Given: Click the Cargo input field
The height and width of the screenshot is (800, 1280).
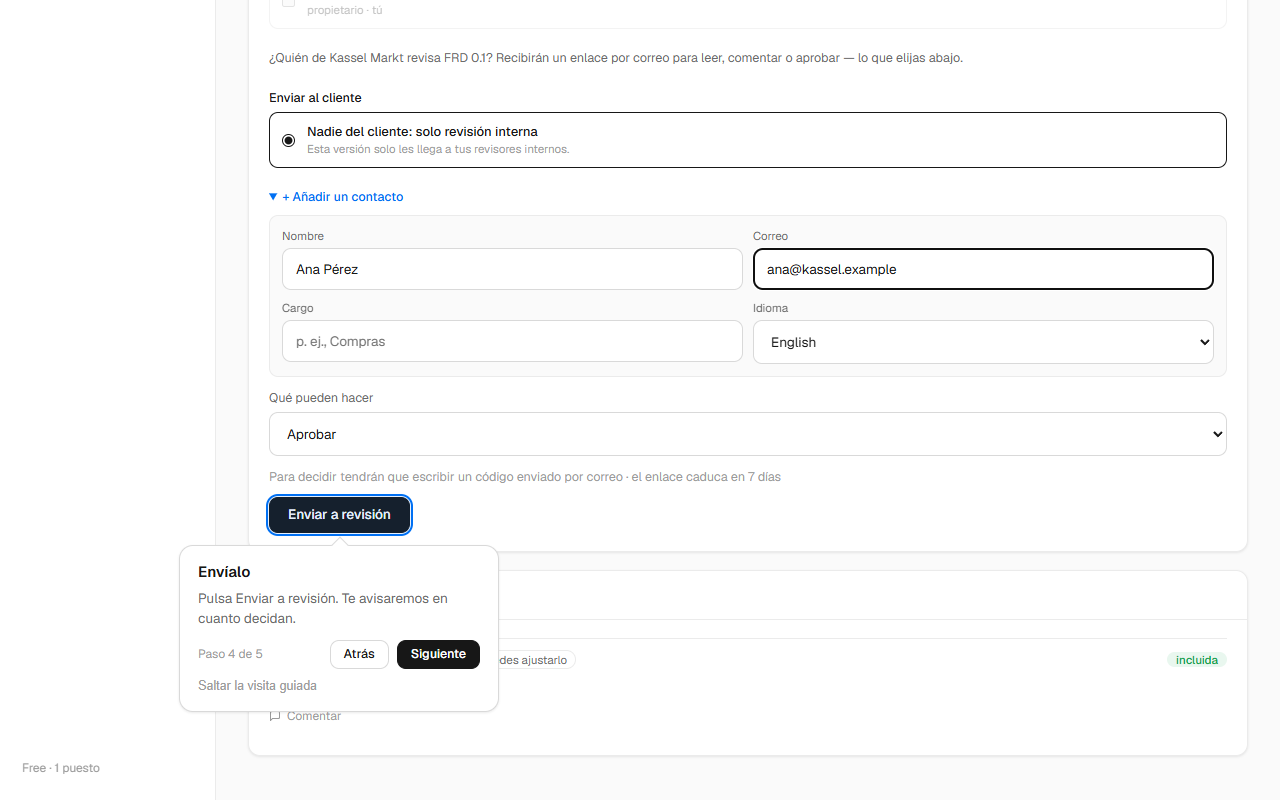Looking at the screenshot, I should [512, 341].
